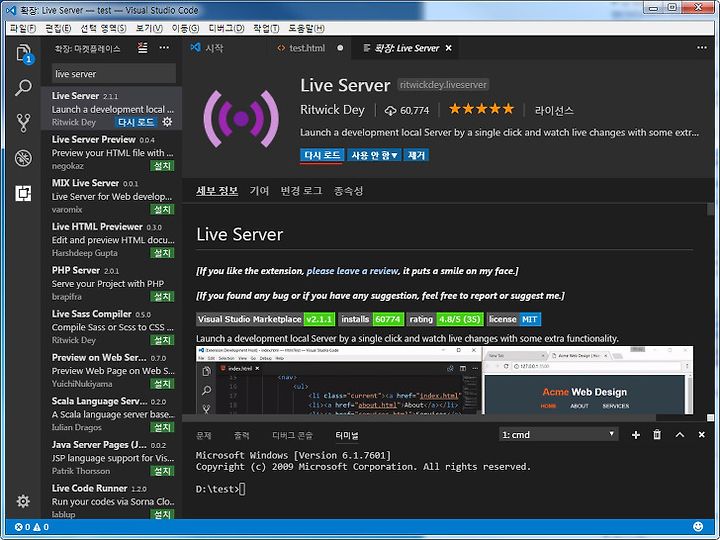Open the please leave a review link

pos(352,271)
